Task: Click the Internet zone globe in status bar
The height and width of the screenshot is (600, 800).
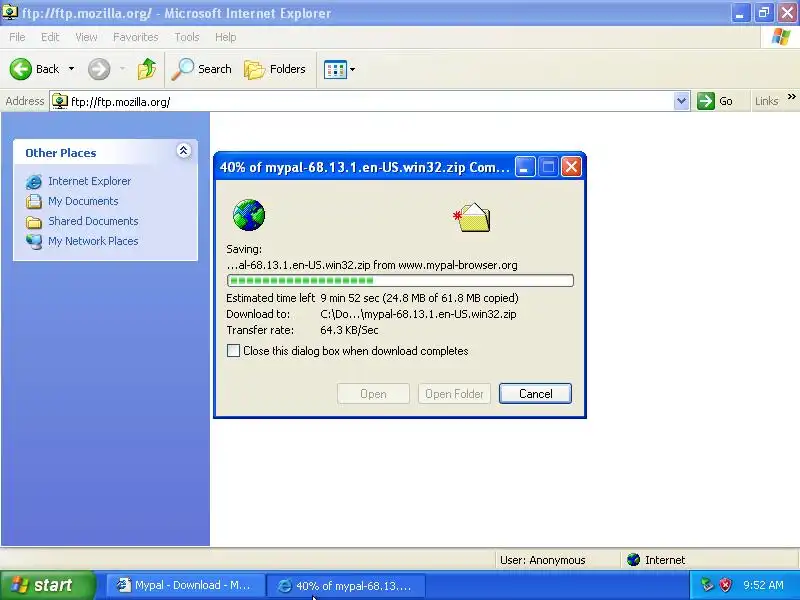Action: (x=634, y=560)
